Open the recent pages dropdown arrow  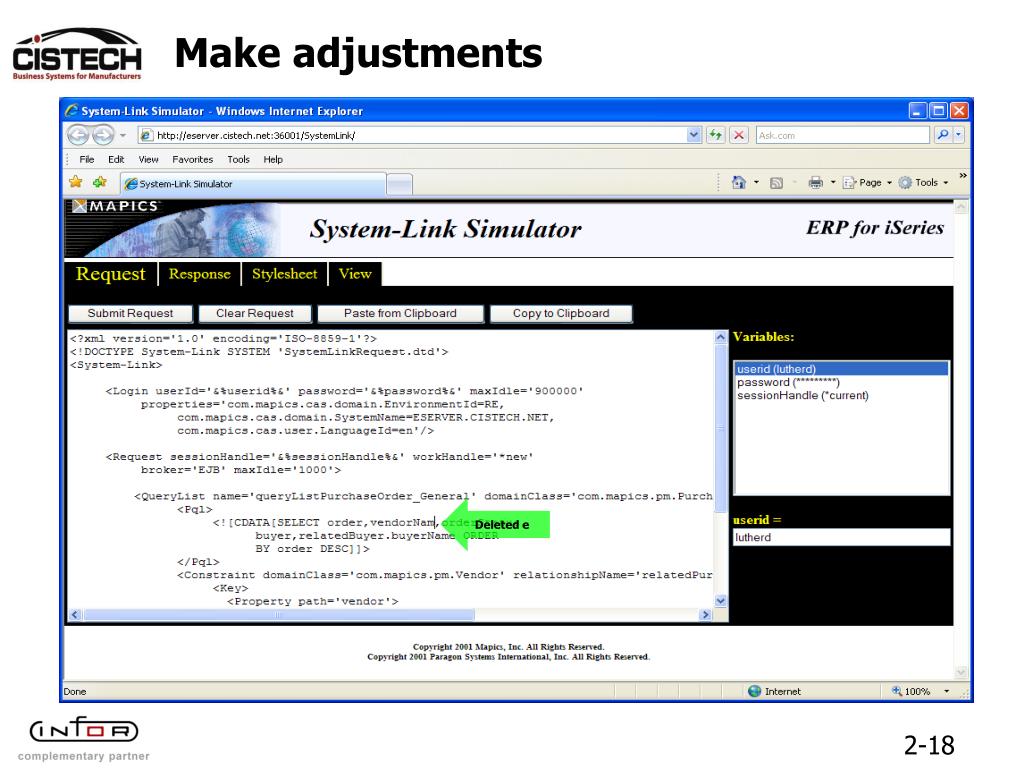(x=123, y=135)
